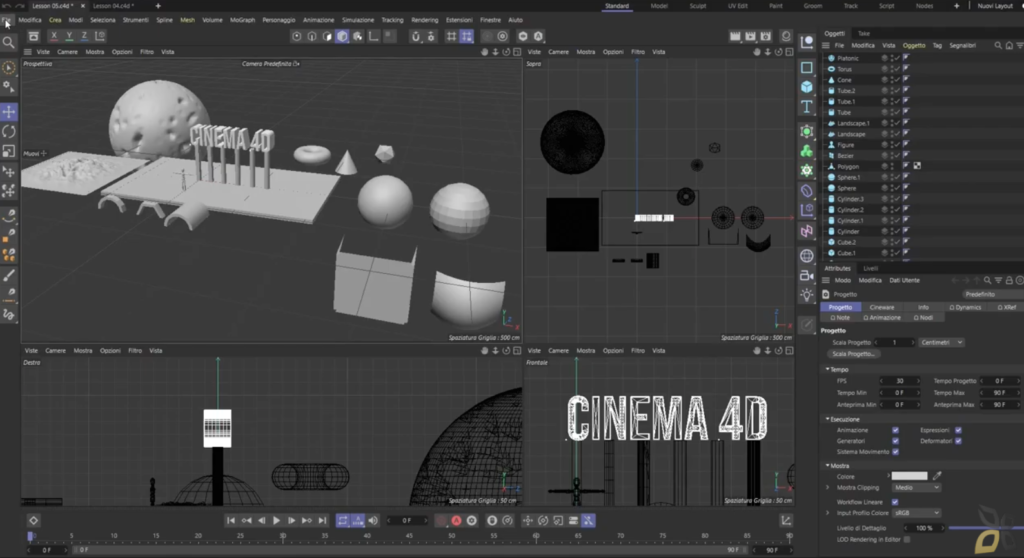
Task: Collapse the Tempo section
Action: point(827,369)
